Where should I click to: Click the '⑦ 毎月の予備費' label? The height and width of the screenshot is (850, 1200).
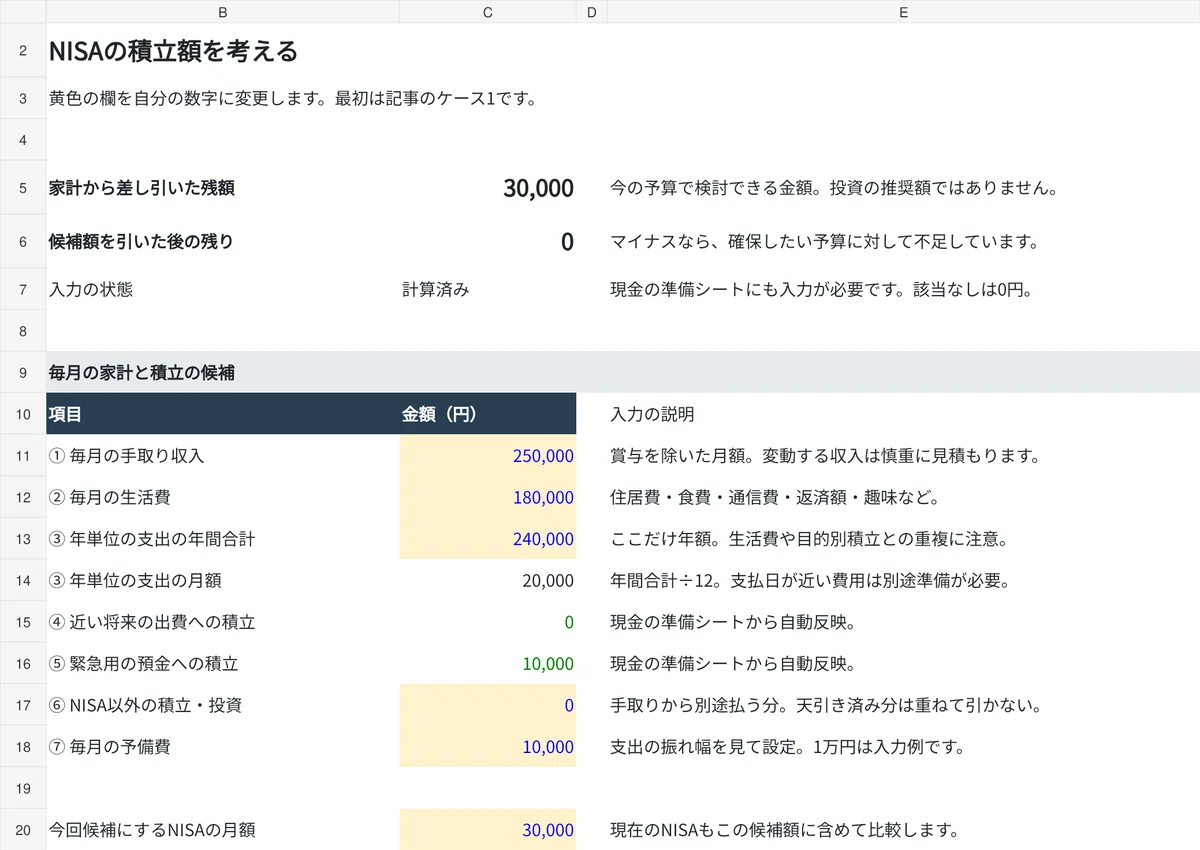pyautogui.click(x=109, y=747)
